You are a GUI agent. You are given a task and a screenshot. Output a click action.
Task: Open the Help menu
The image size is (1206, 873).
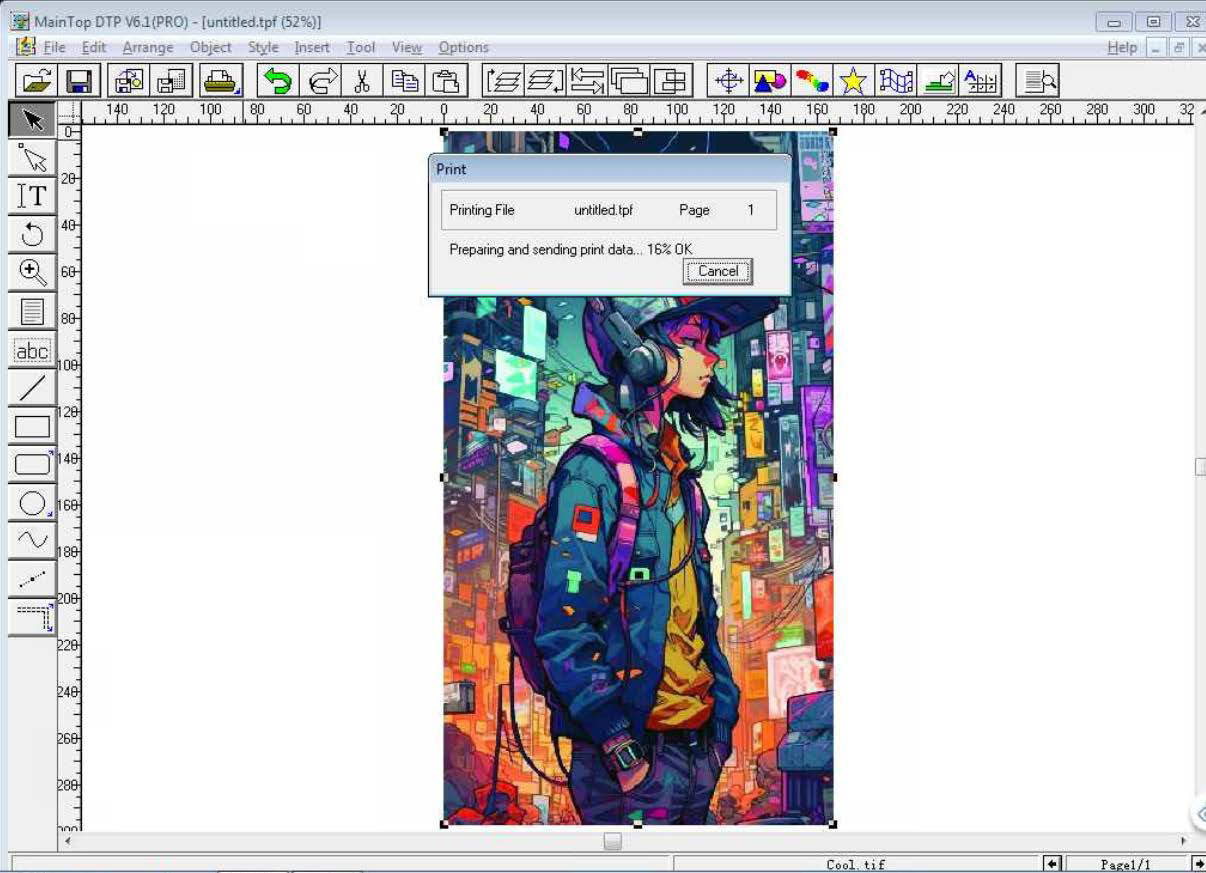1122,47
